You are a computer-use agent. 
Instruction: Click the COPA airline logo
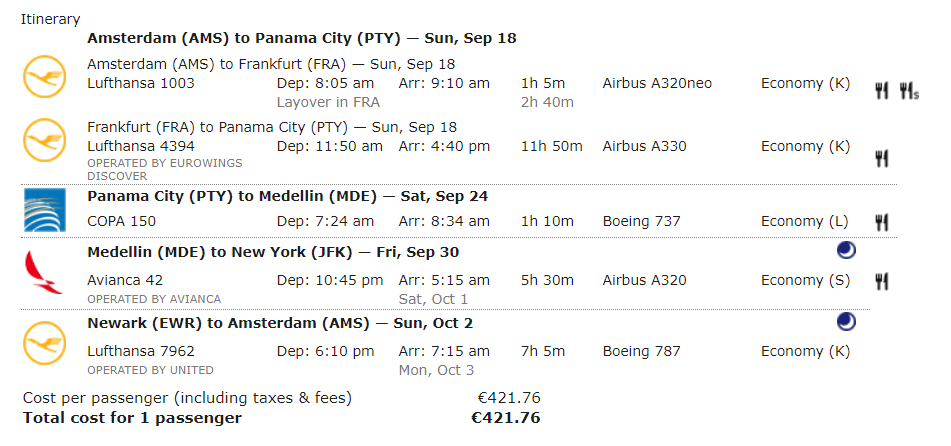(44, 210)
